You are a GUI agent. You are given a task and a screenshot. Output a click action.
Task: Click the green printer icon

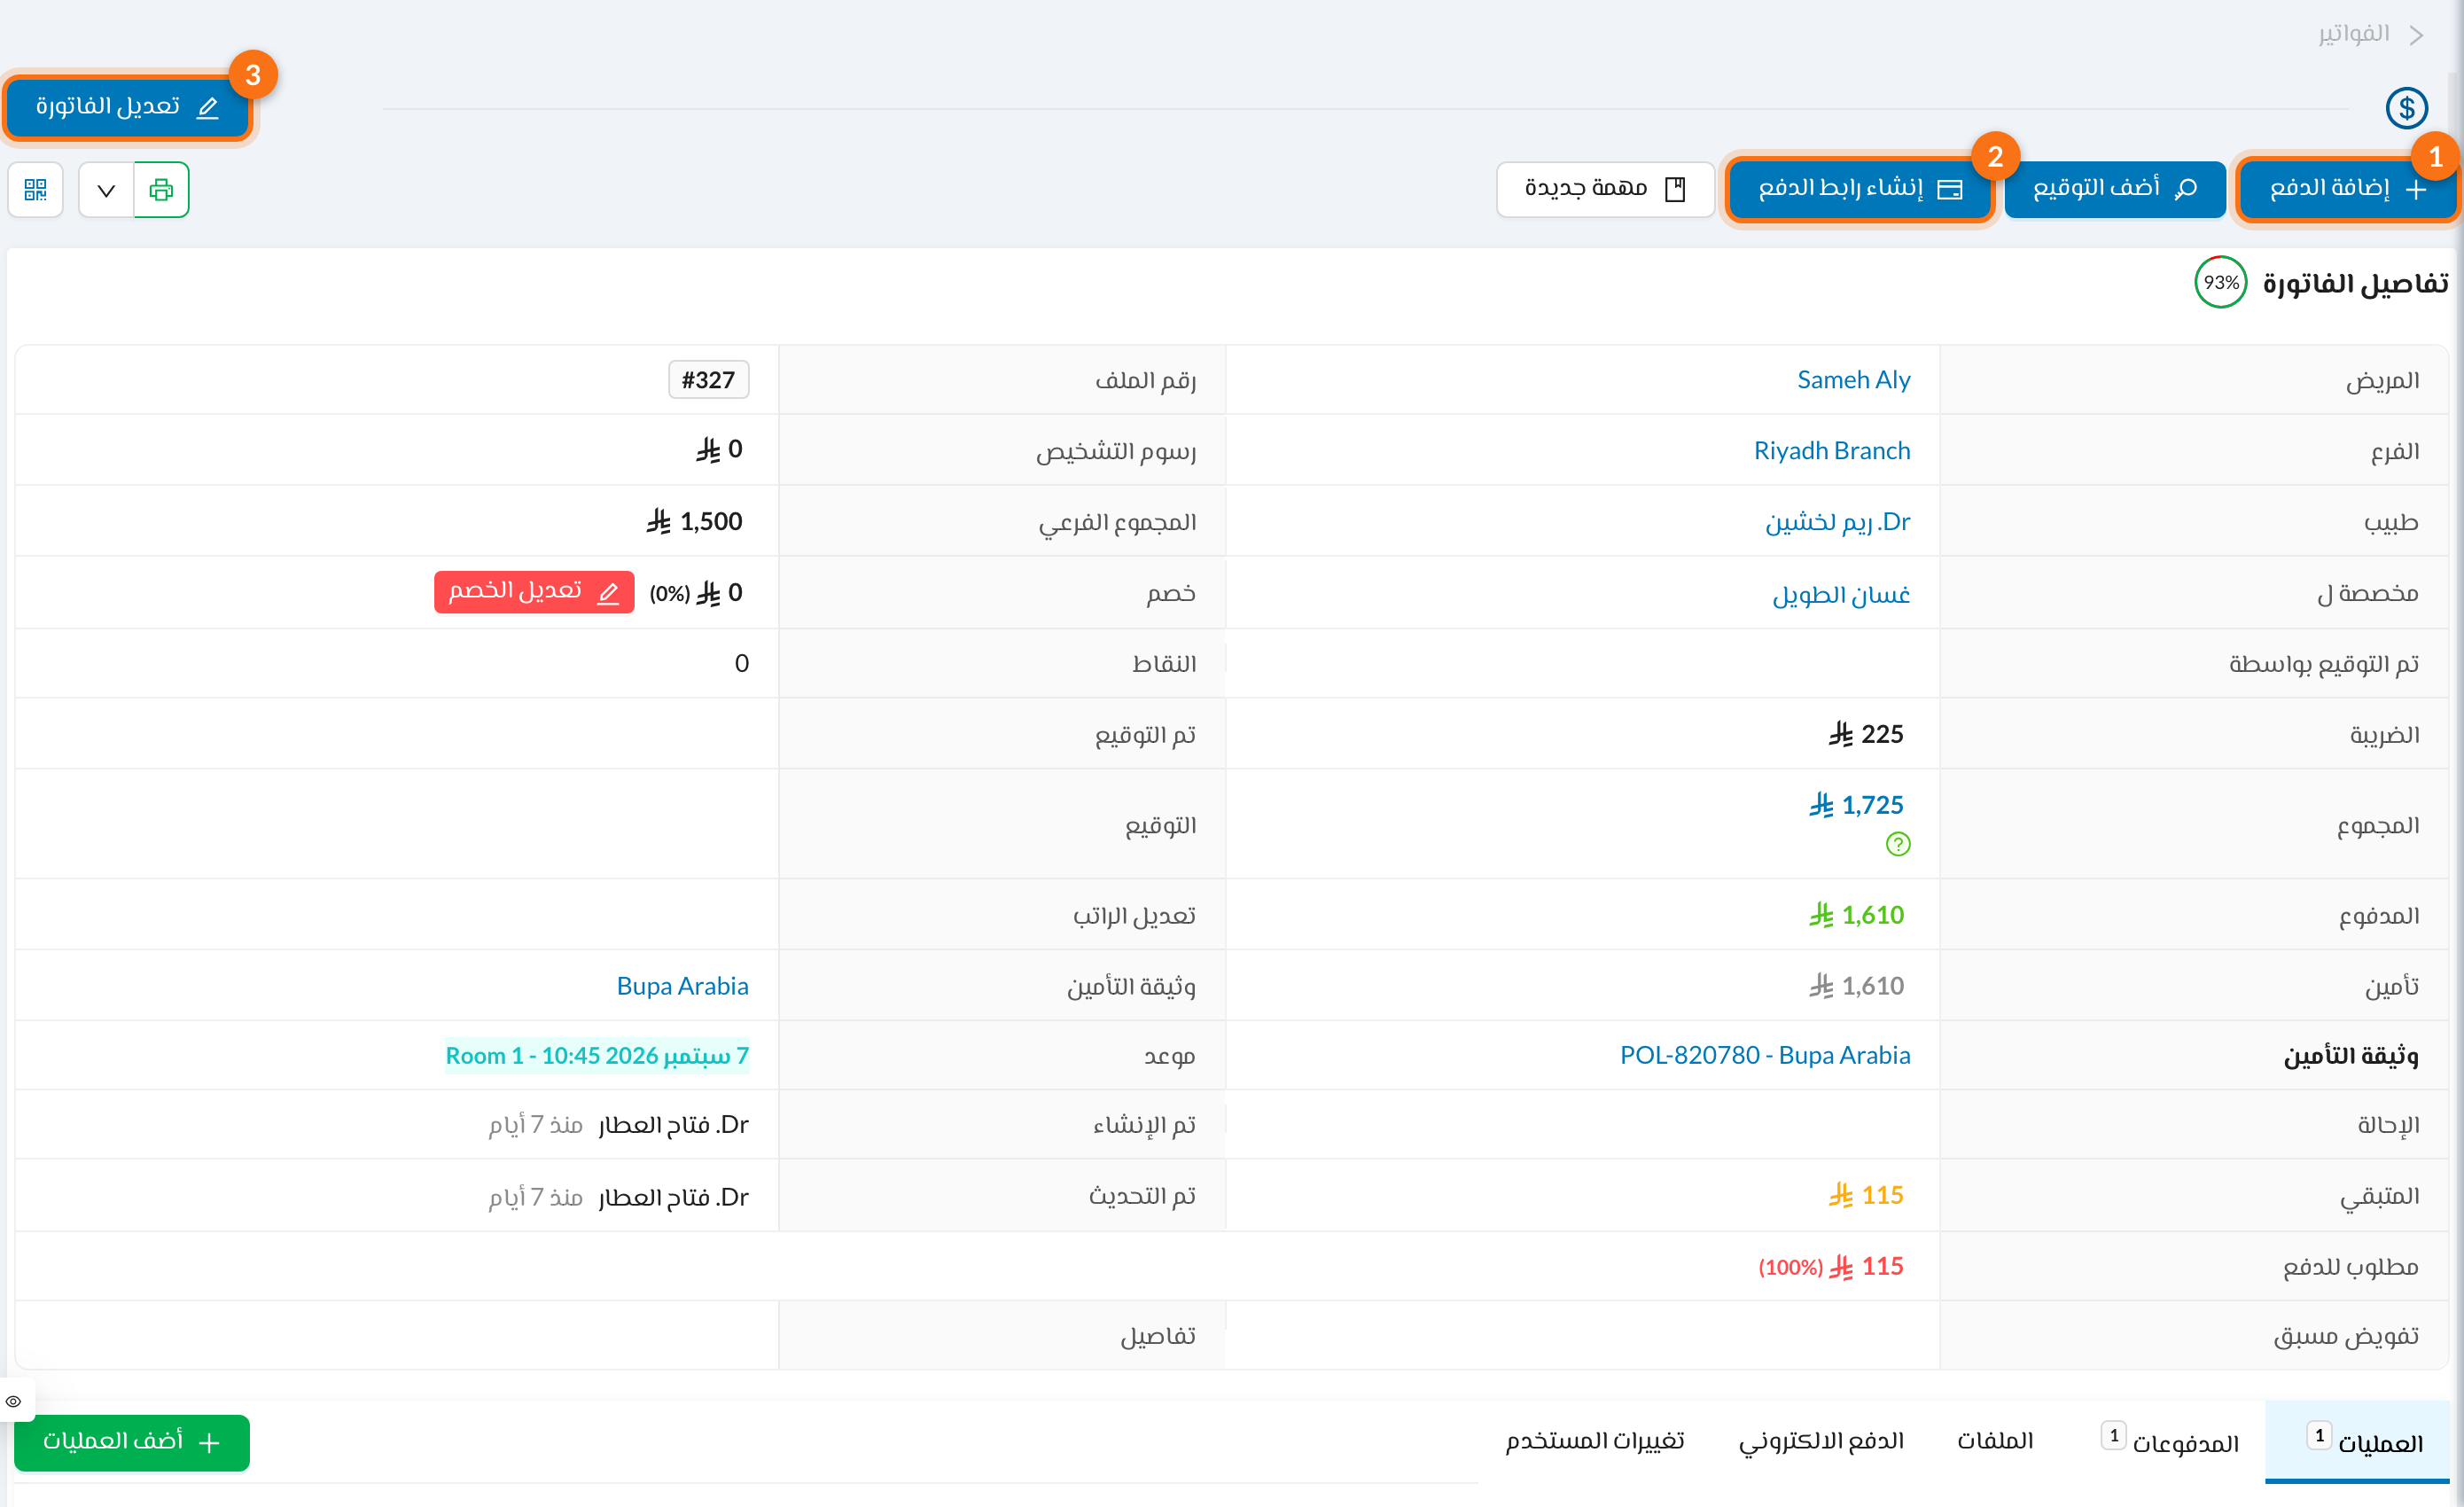pos(161,189)
